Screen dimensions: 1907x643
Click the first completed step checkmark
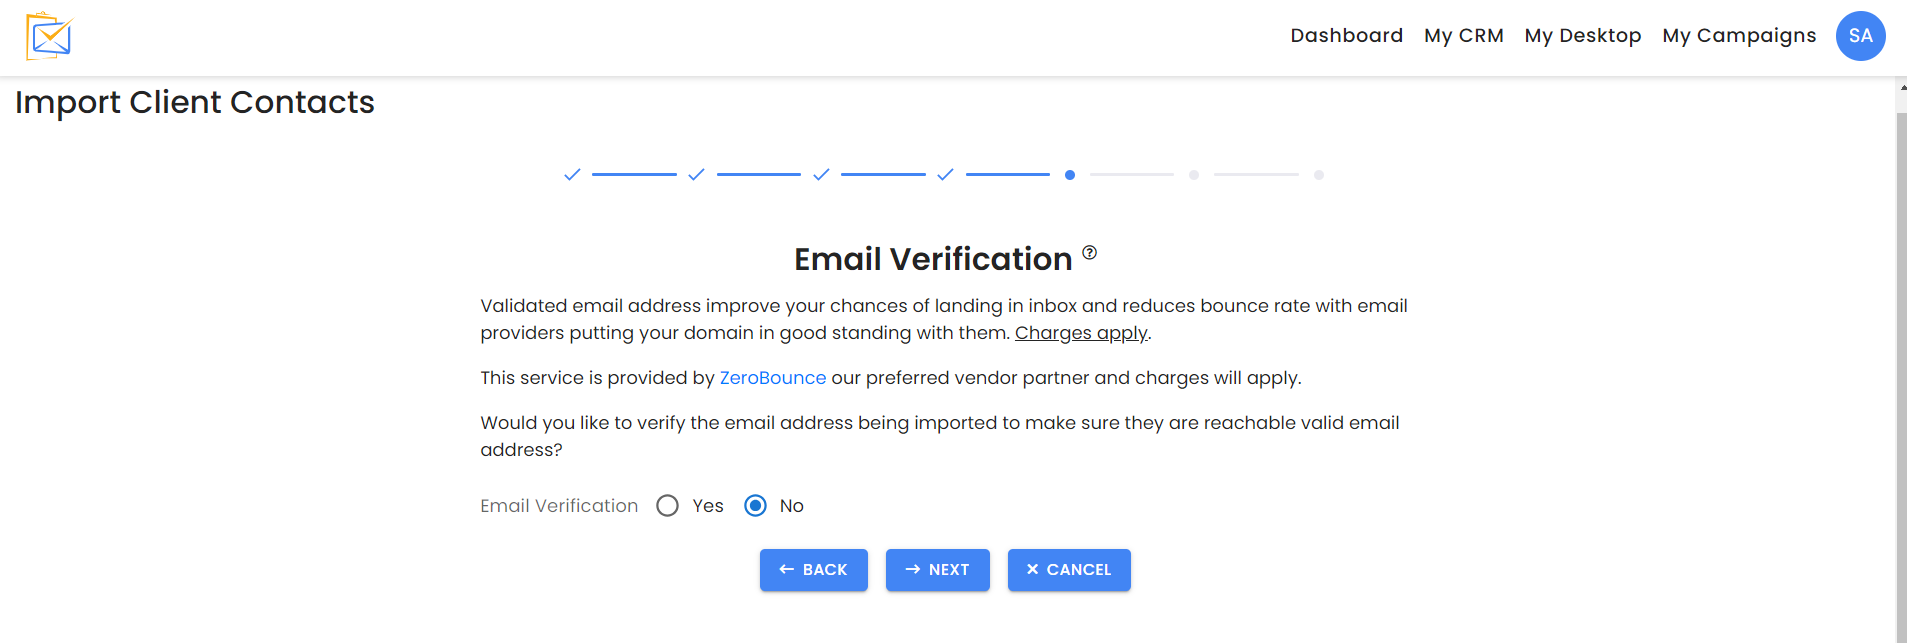click(572, 175)
